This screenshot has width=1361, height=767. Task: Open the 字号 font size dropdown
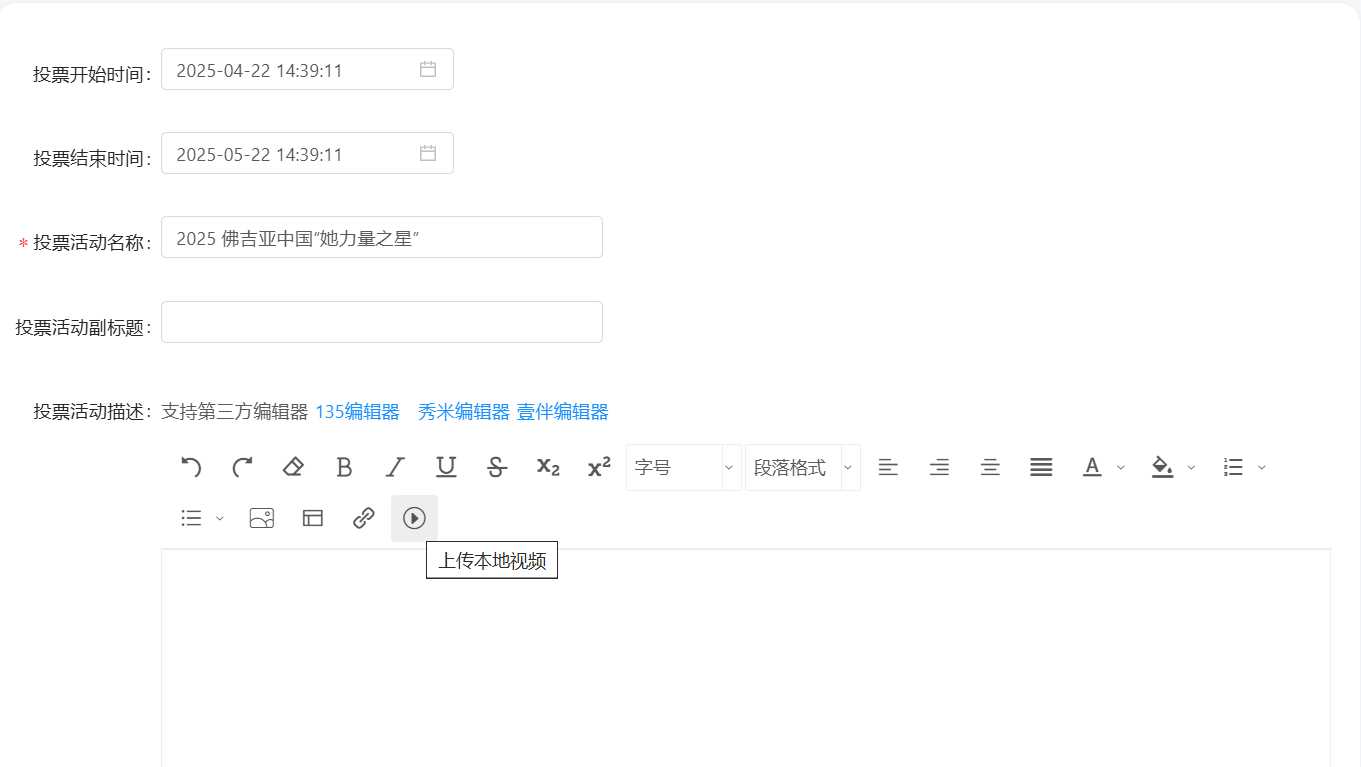pyautogui.click(x=683, y=467)
